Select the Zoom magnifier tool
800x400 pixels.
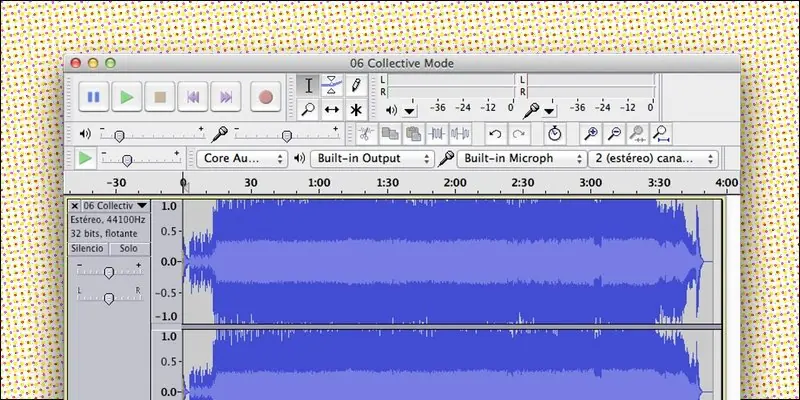point(308,109)
